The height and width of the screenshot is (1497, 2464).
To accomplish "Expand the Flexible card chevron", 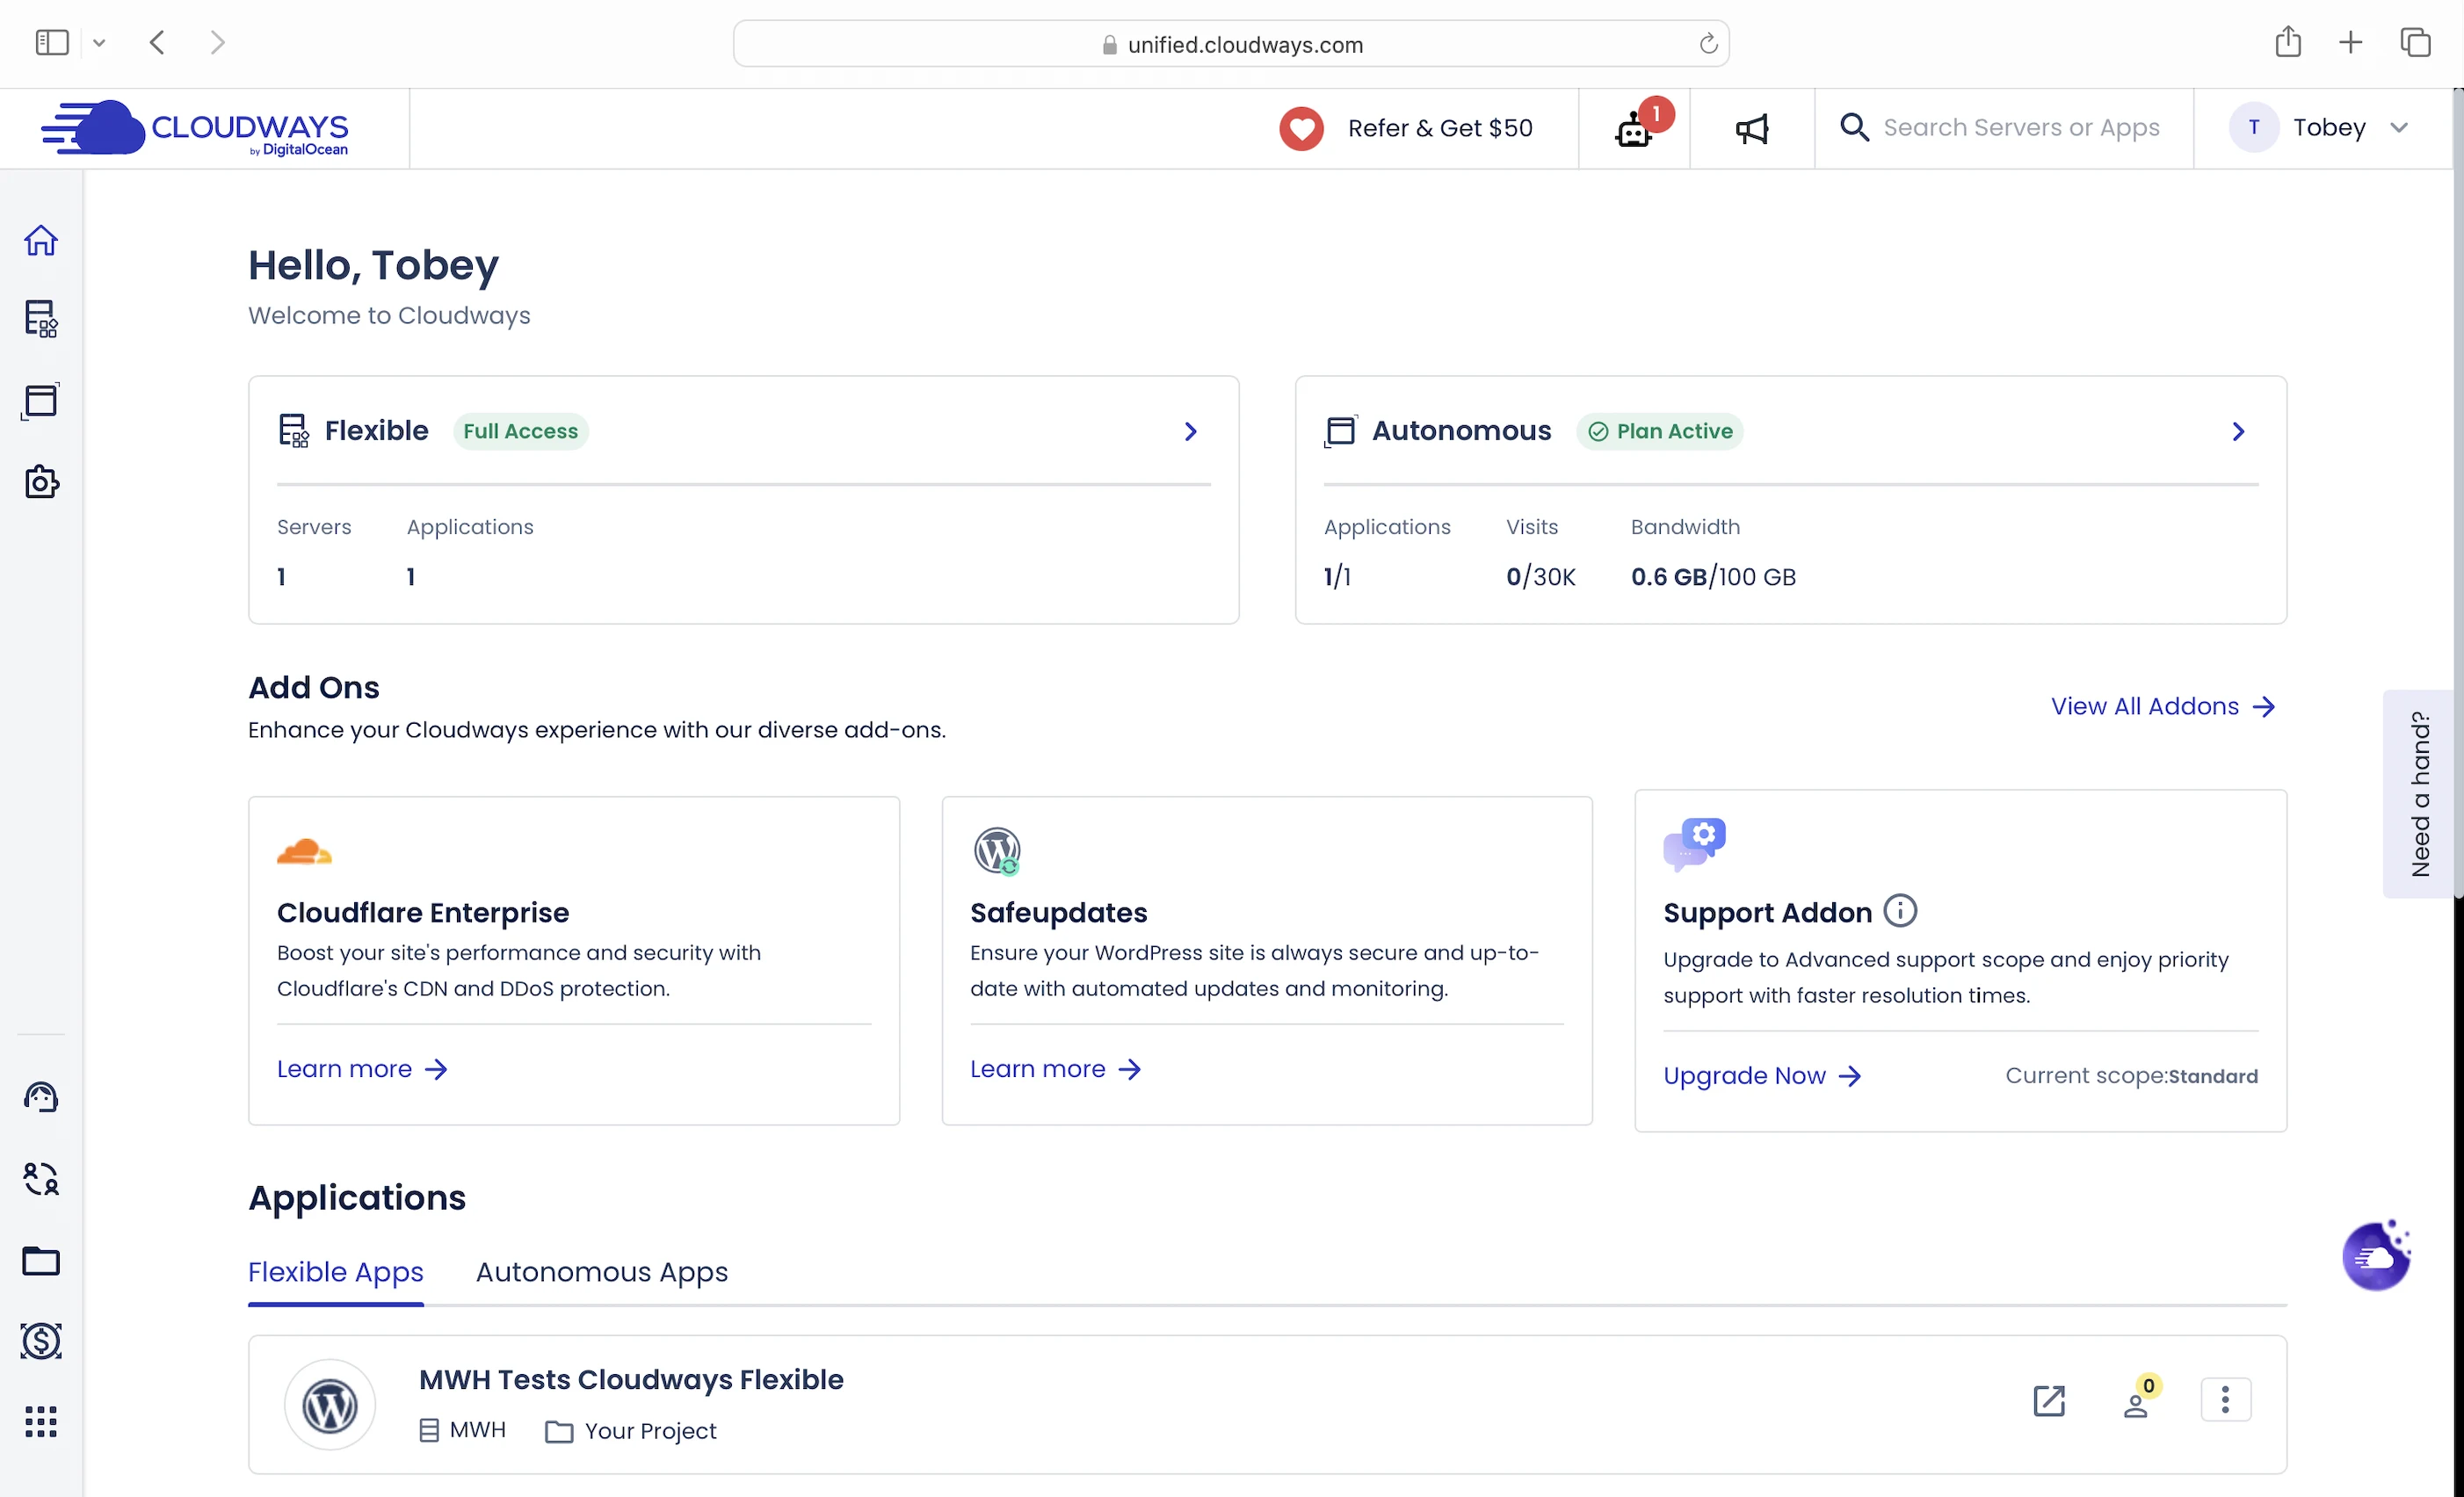I will click(x=1190, y=431).
